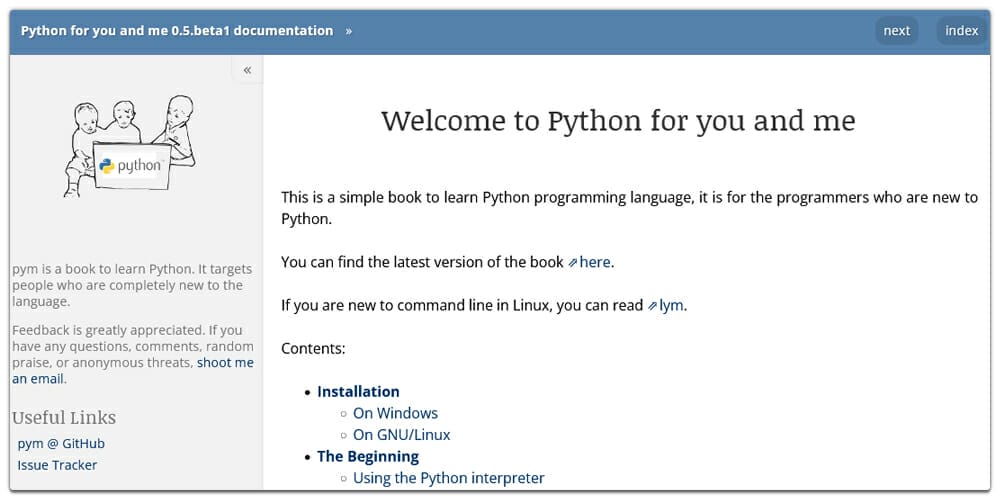Follow the 'here' latest version link
The height and width of the screenshot is (500, 1000).
click(x=595, y=262)
